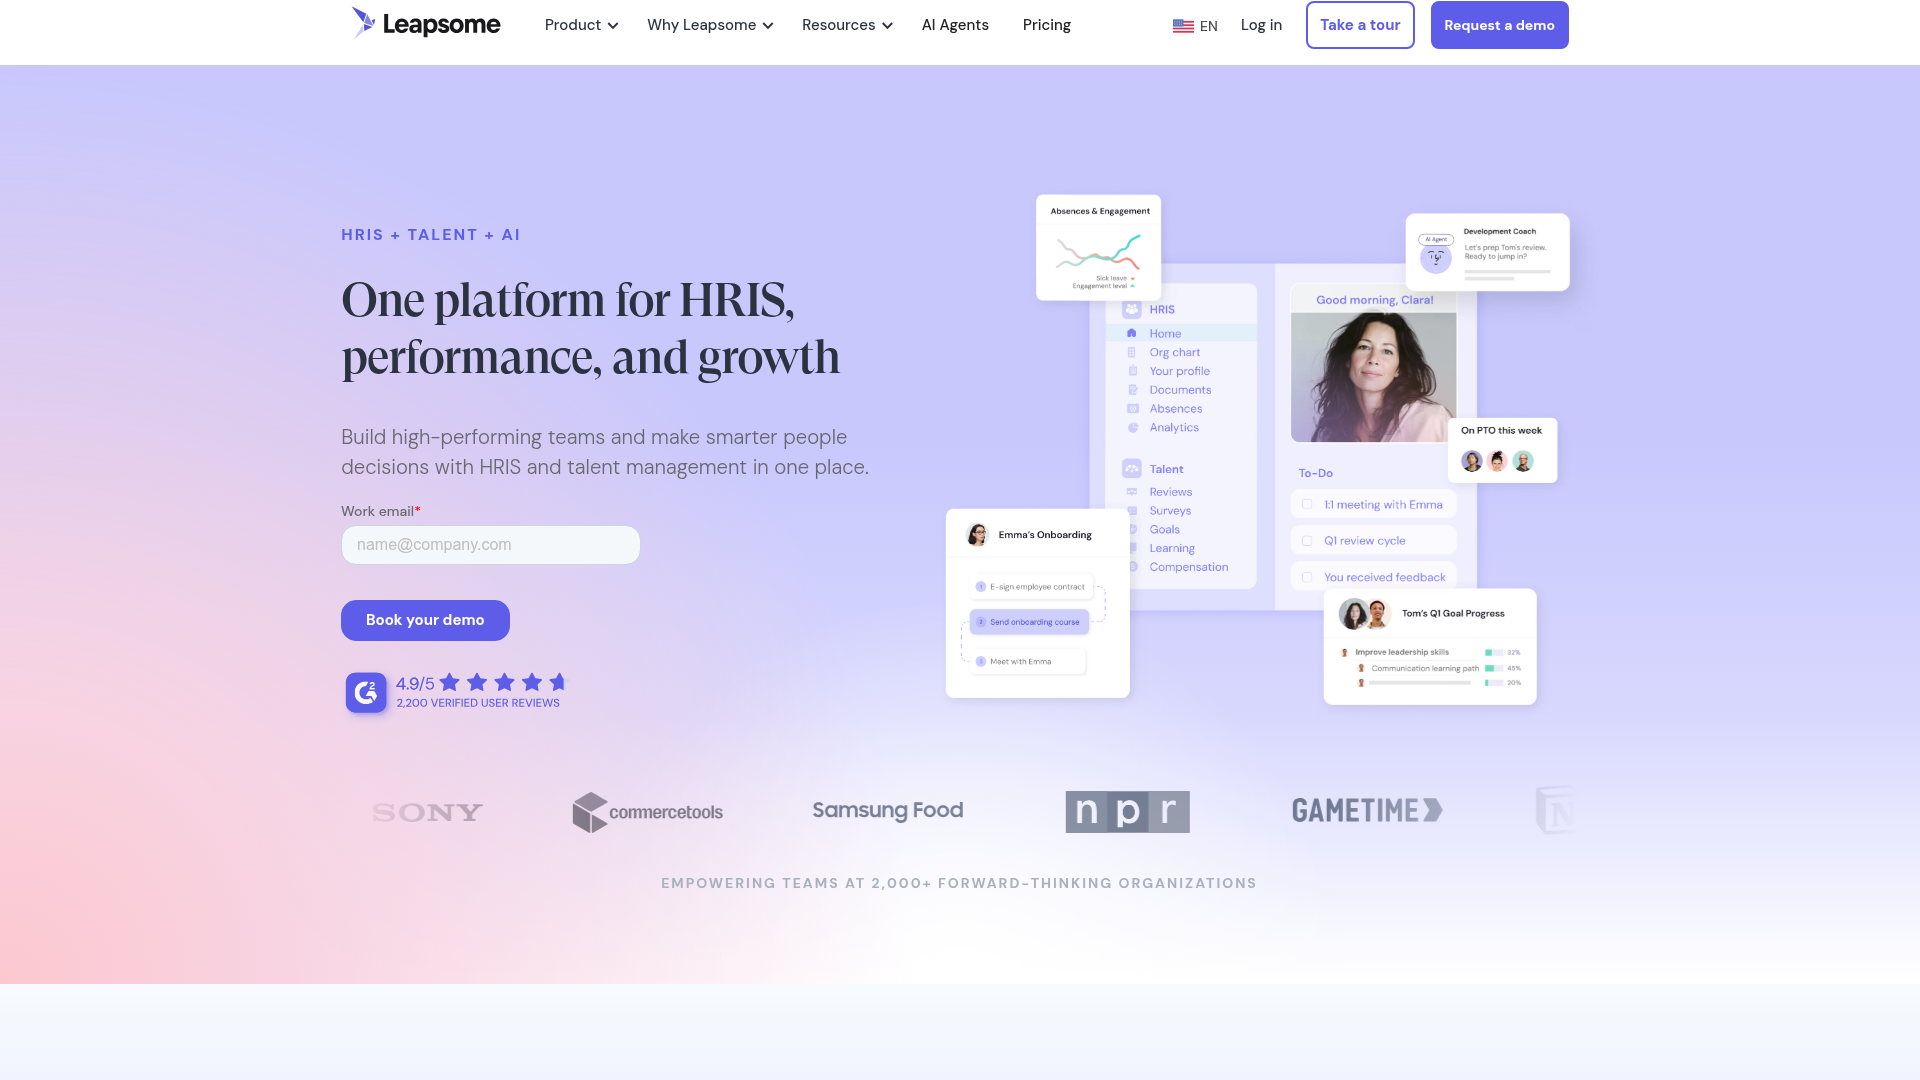The image size is (1920, 1080).
Task: Select Reviews under Talent
Action: coord(1170,492)
